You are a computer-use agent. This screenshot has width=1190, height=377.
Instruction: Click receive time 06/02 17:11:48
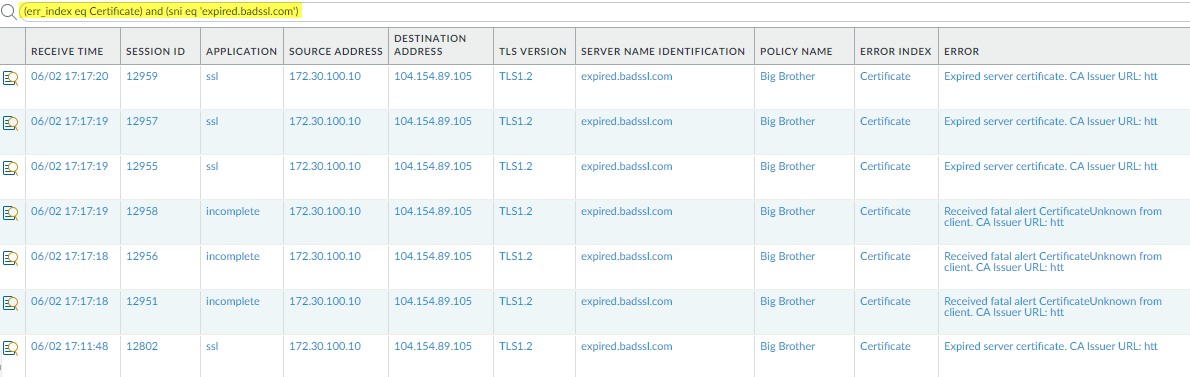[x=70, y=347]
